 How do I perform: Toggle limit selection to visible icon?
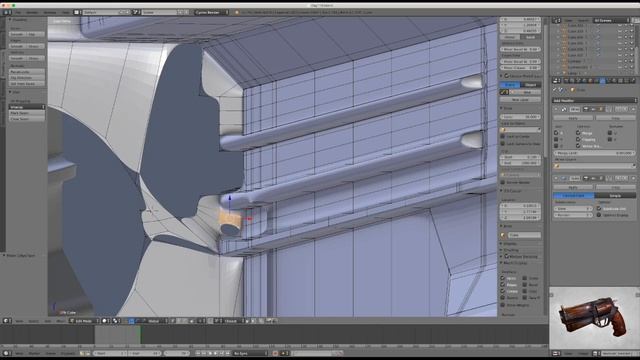pyautogui.click(x=191, y=321)
